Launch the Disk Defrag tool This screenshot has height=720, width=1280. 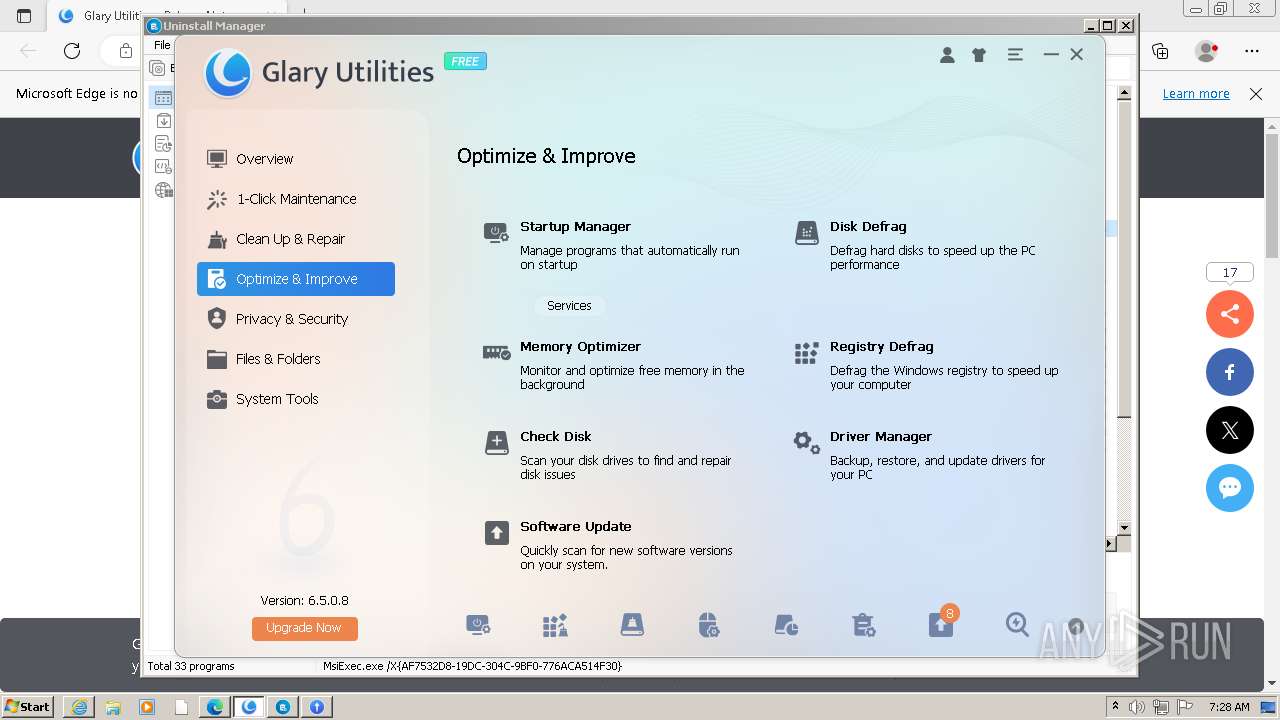(x=868, y=227)
